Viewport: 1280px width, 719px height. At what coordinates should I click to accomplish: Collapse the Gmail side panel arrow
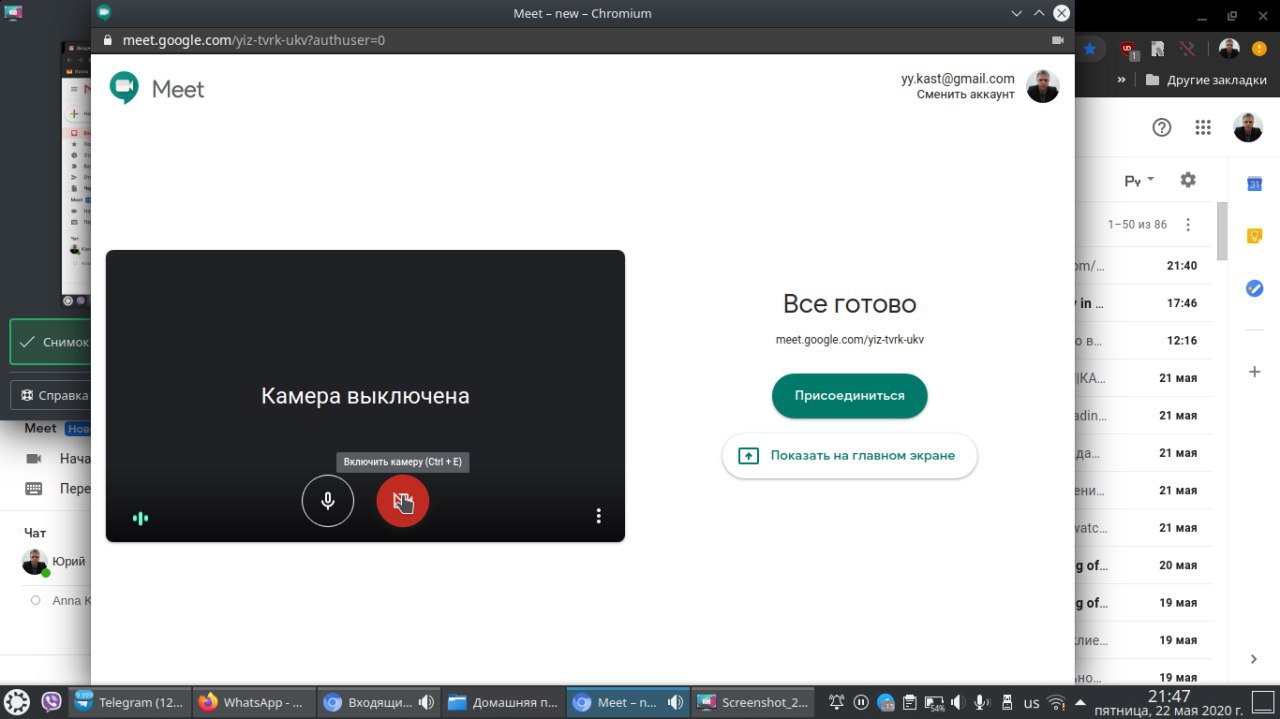1254,659
